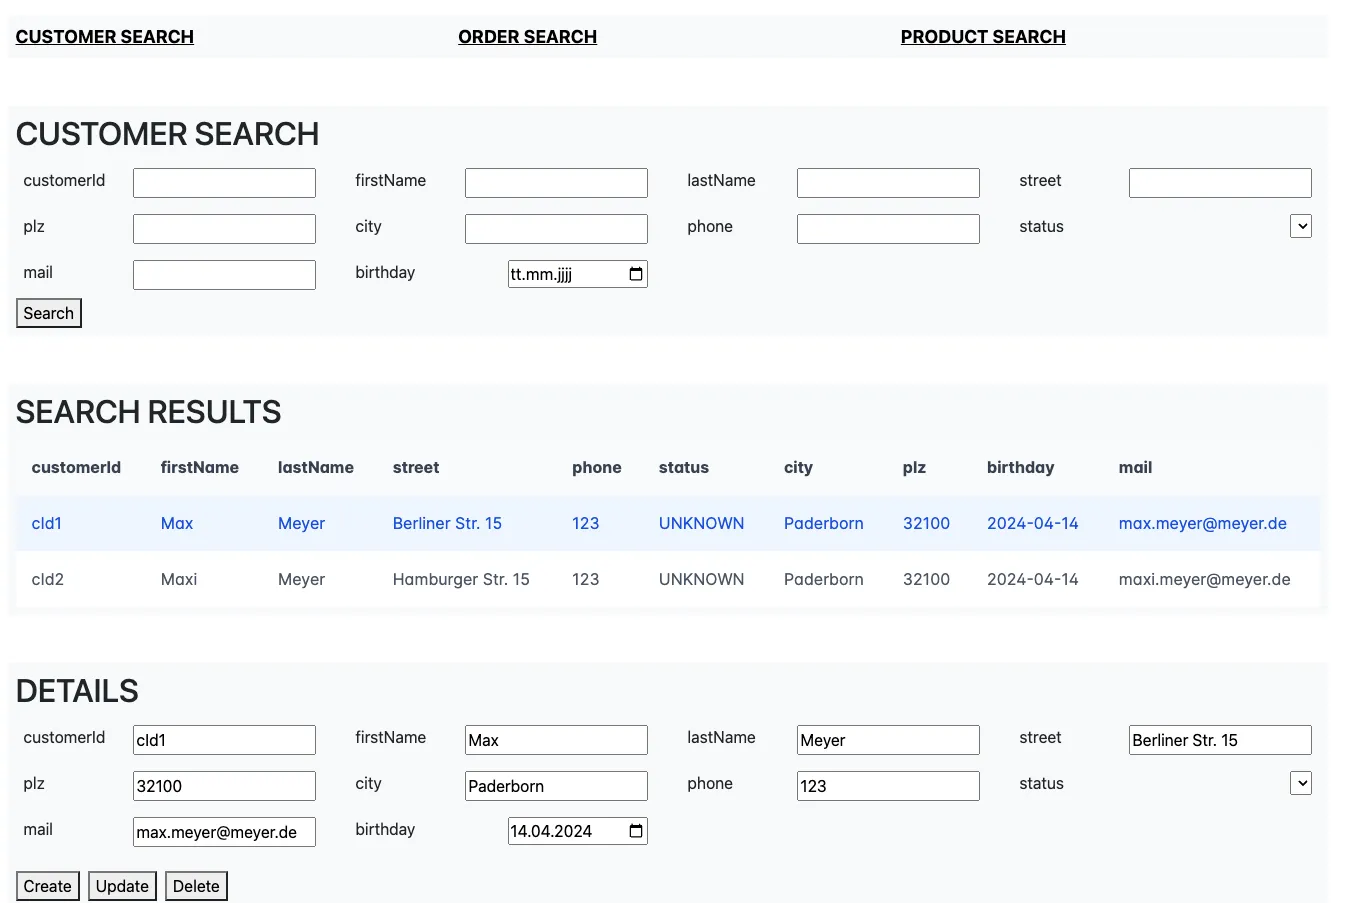Edit details plz field containing 32100

point(224,786)
